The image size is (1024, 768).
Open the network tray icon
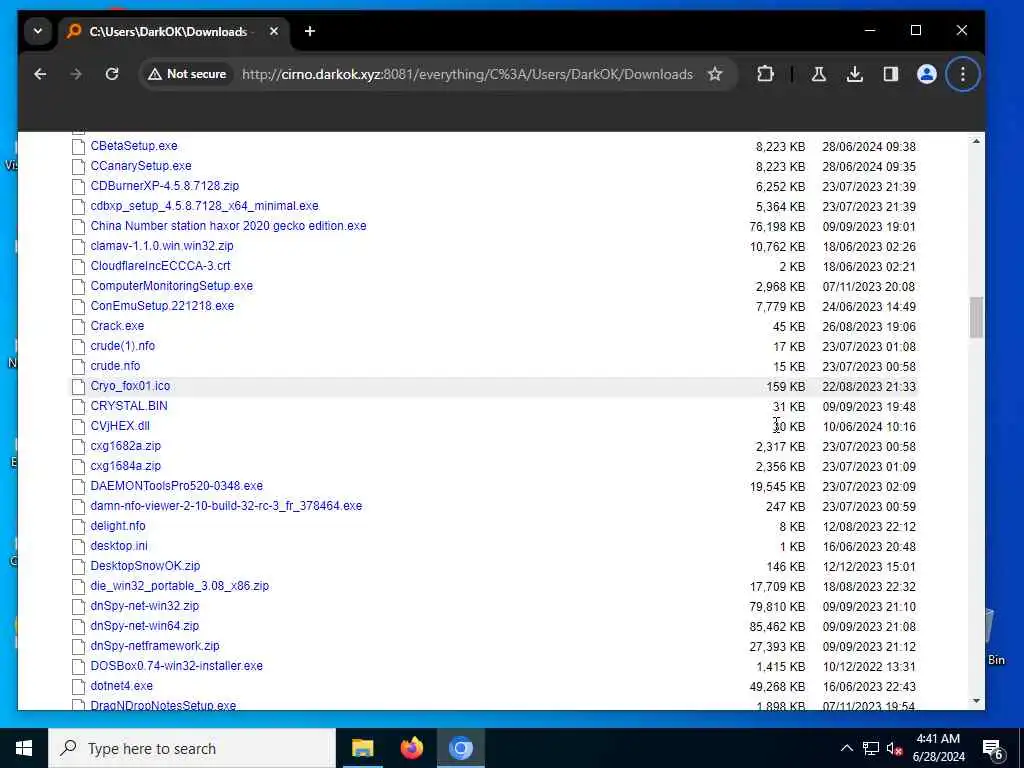coord(871,748)
